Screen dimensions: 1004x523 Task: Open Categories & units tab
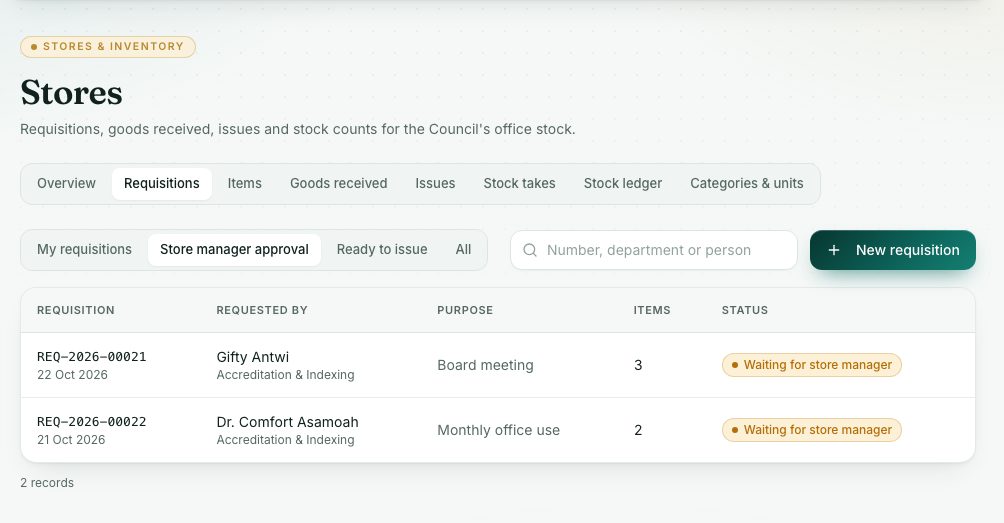tap(747, 184)
